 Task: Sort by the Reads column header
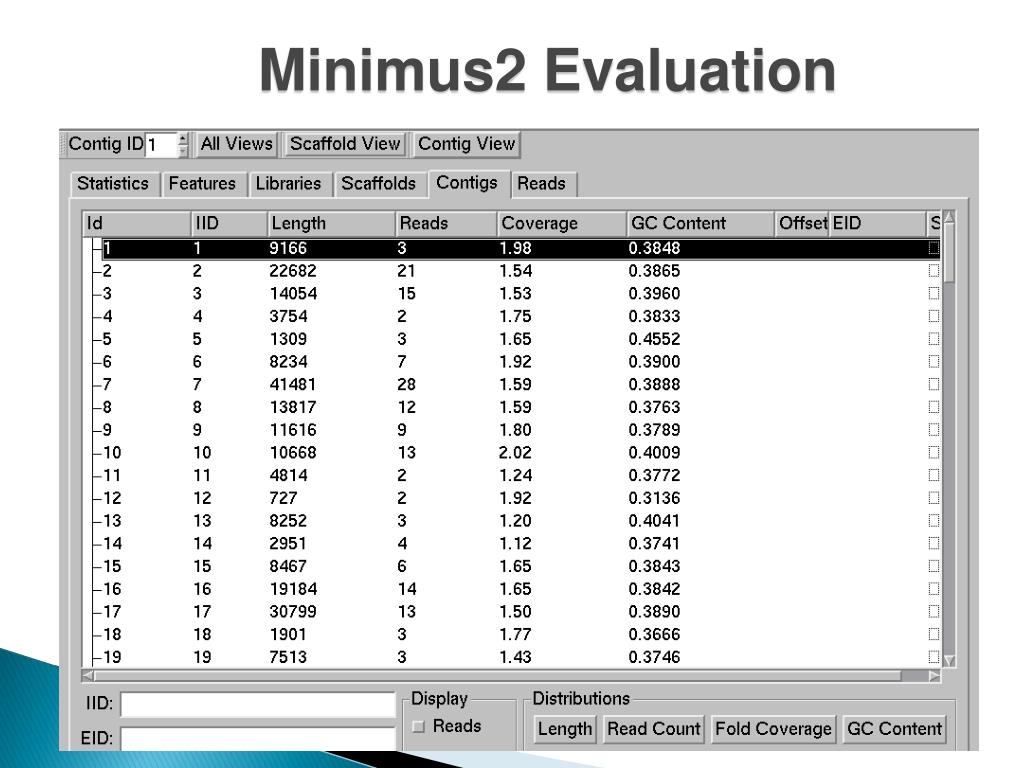pos(446,223)
